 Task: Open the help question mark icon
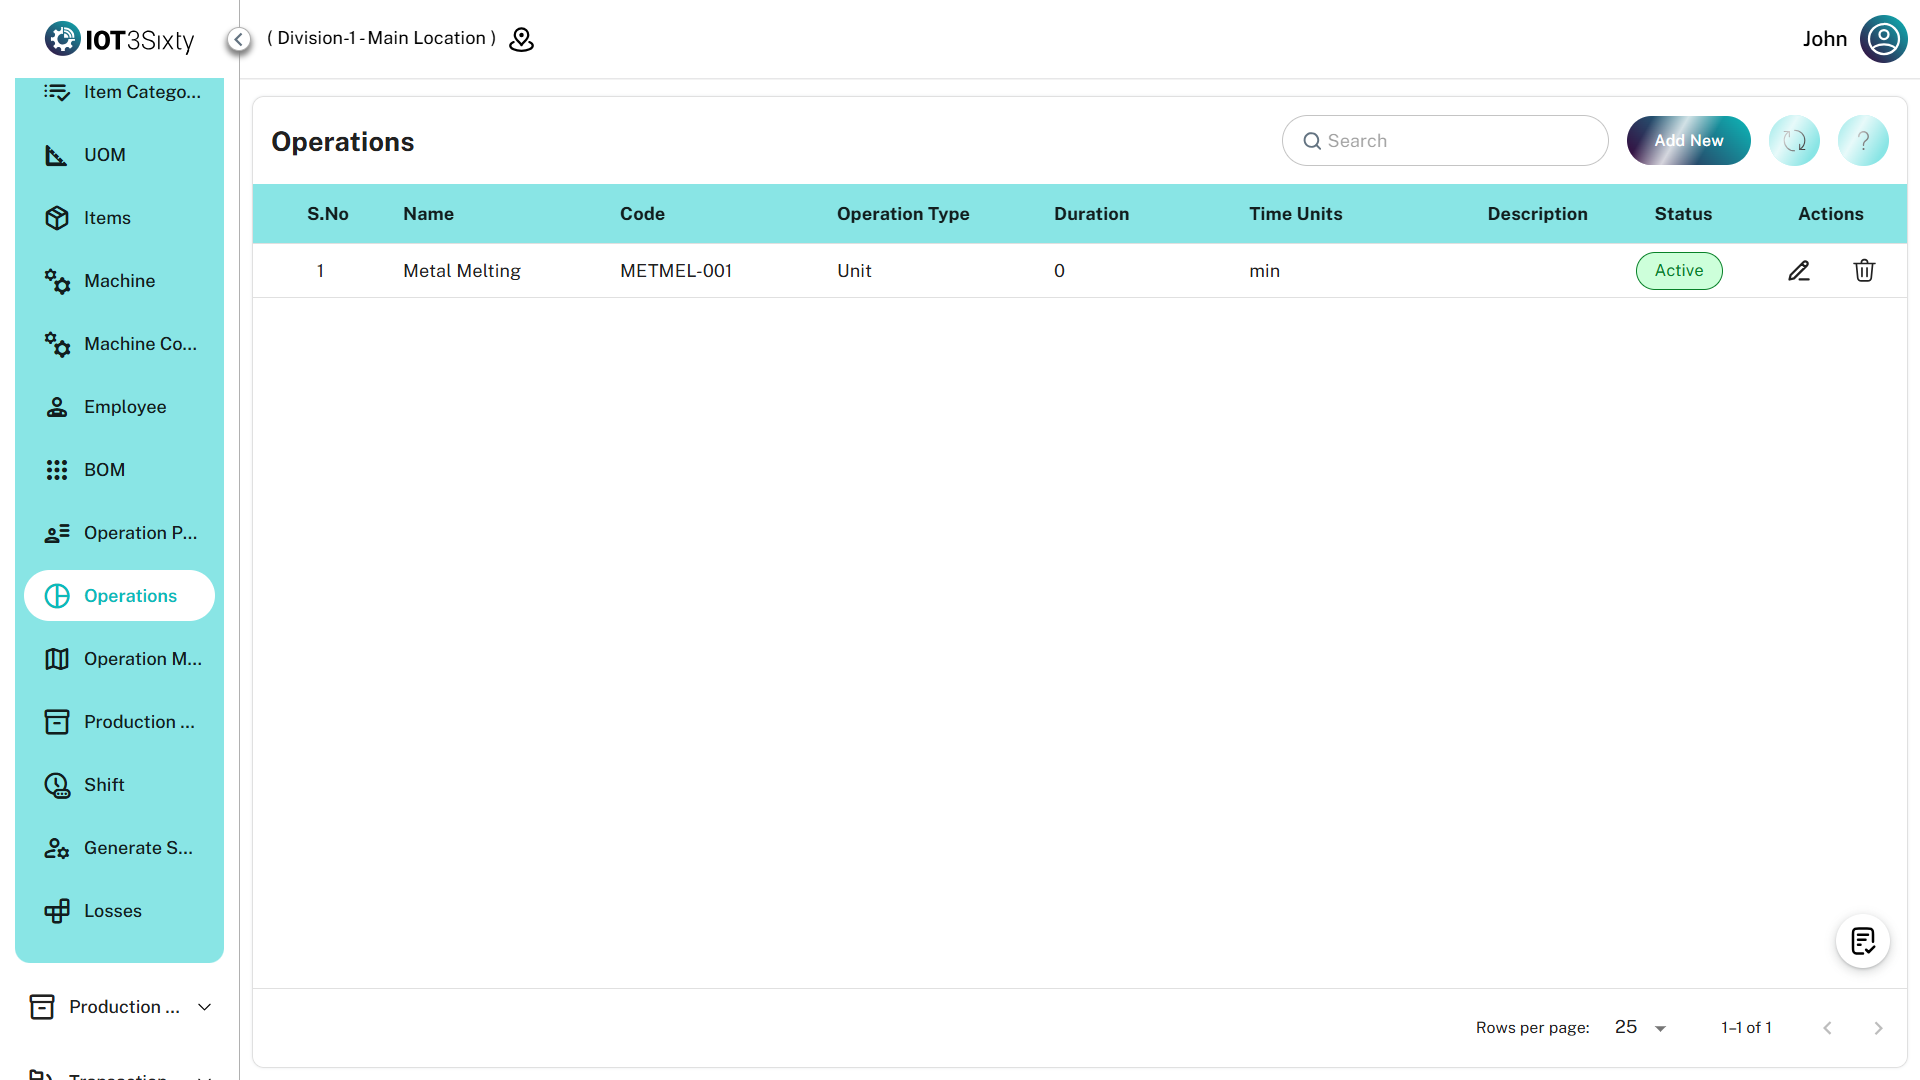1863,141
